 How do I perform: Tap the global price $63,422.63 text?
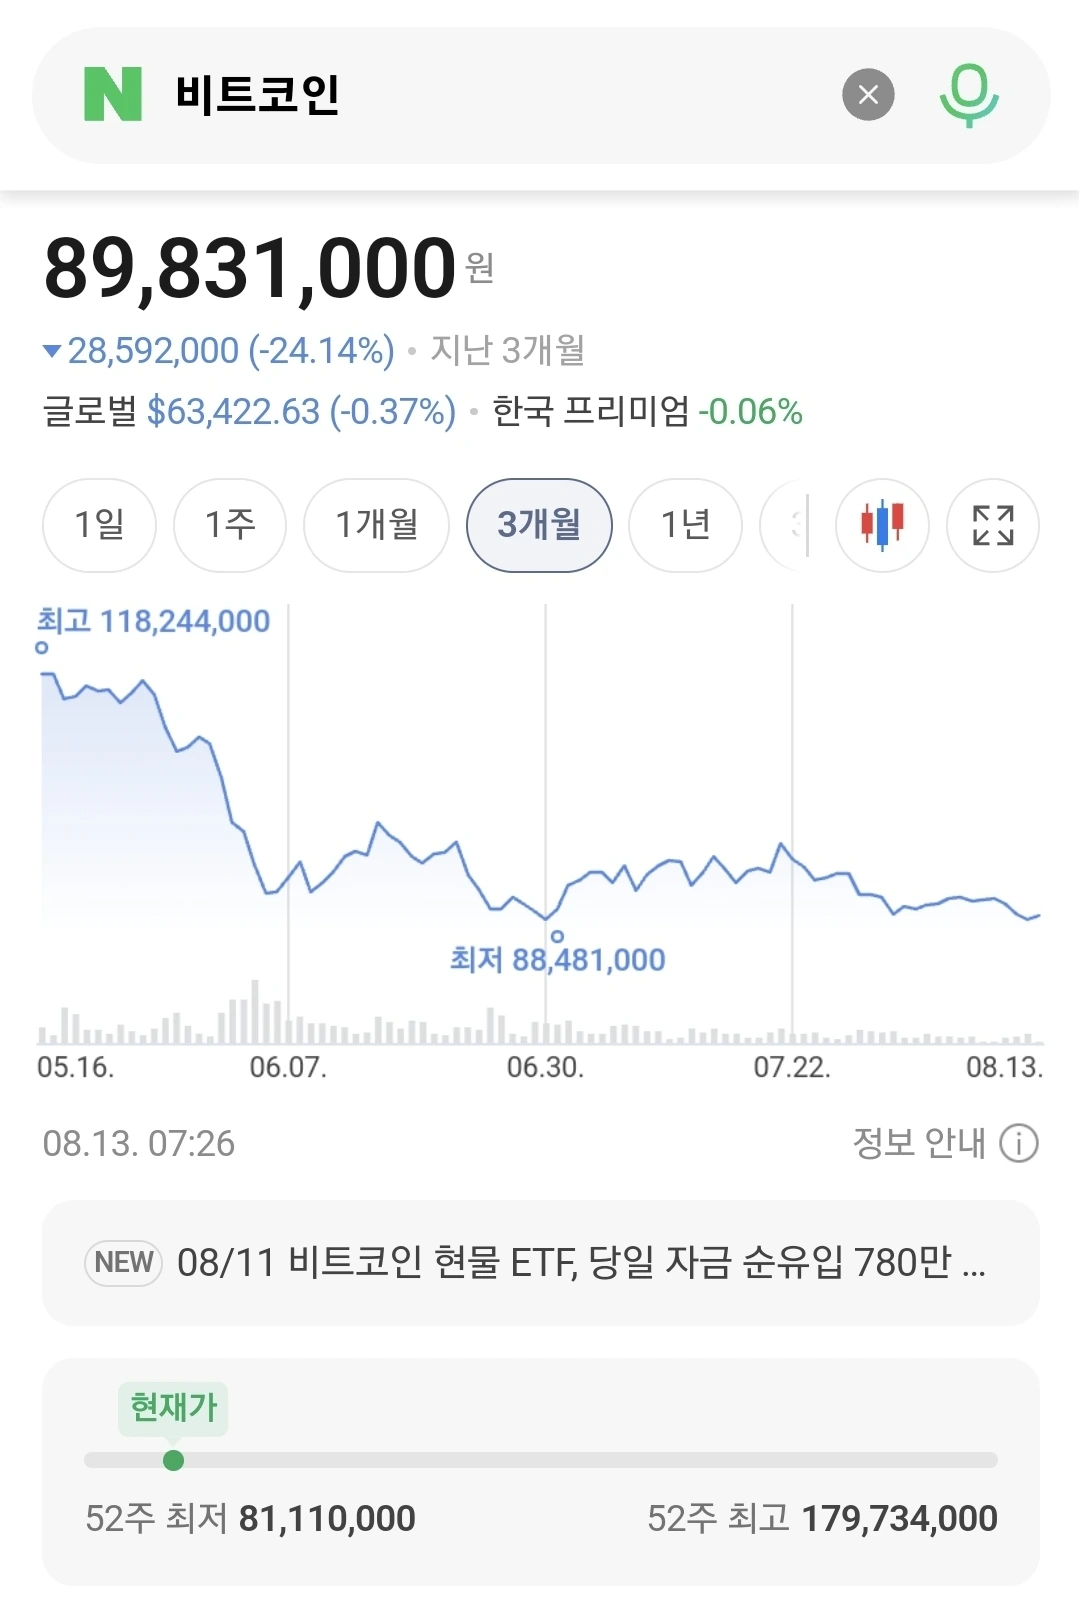233,411
